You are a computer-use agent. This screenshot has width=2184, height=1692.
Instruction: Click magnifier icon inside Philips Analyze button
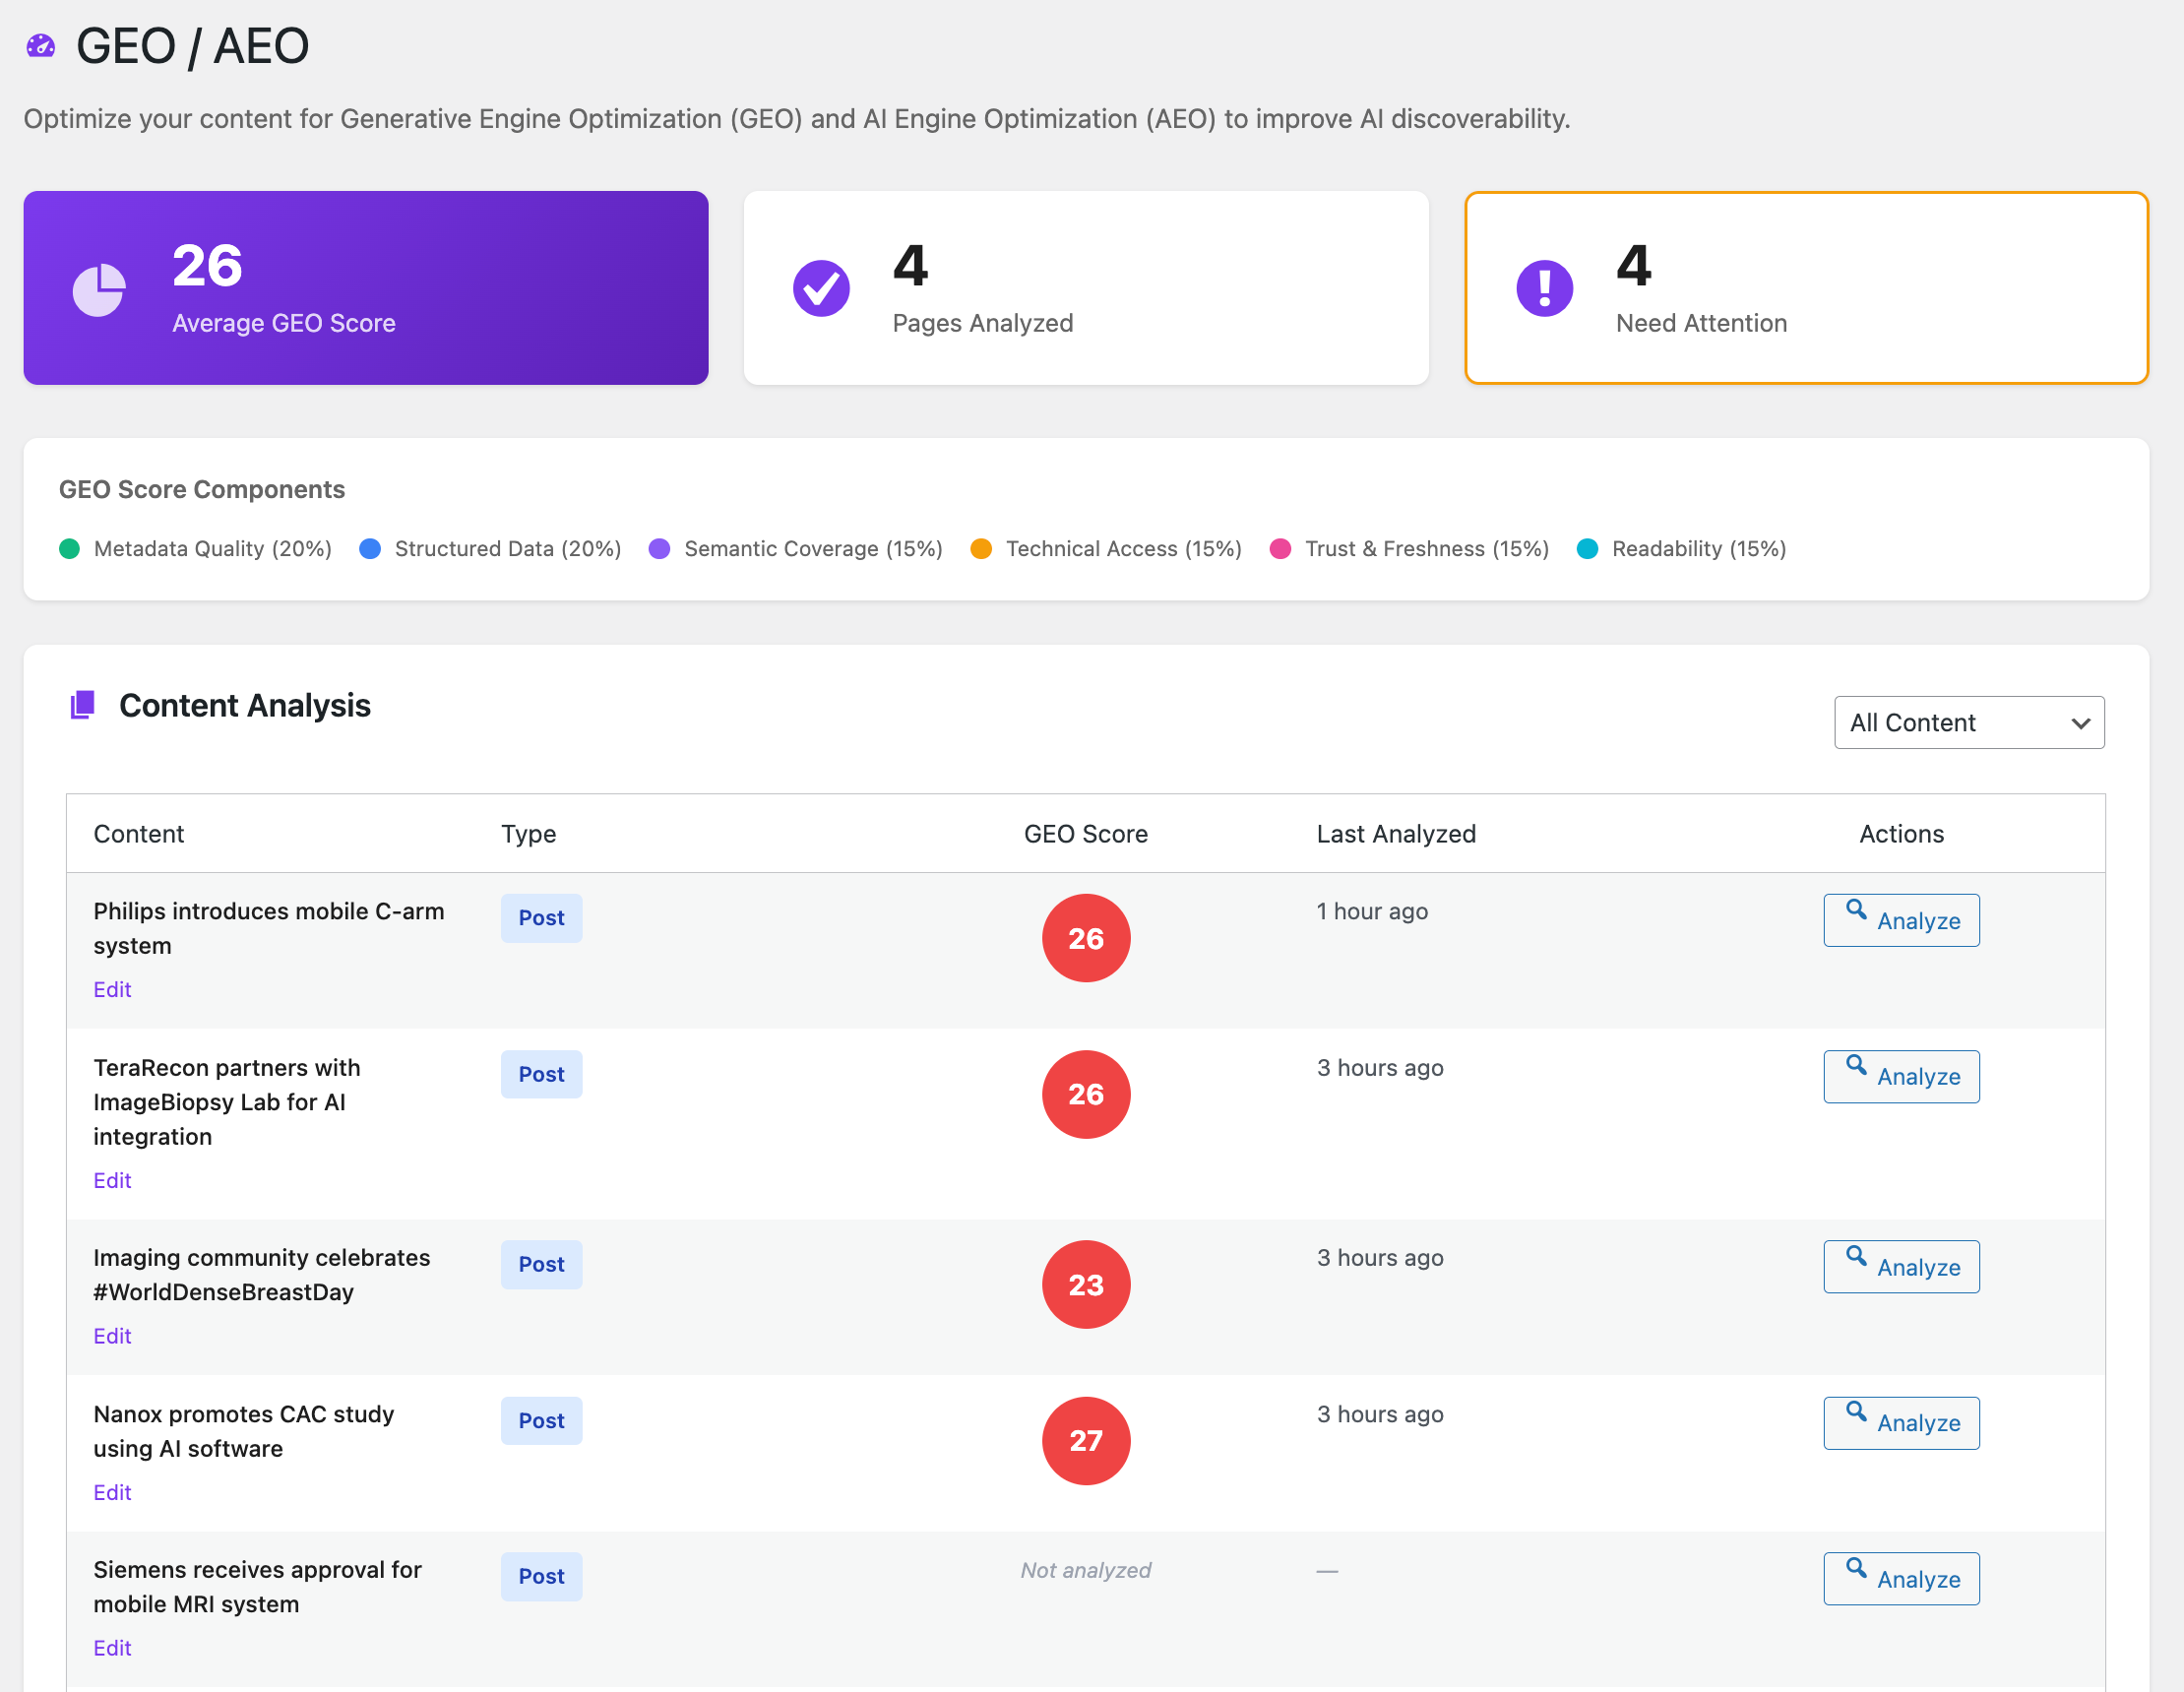click(x=1857, y=911)
